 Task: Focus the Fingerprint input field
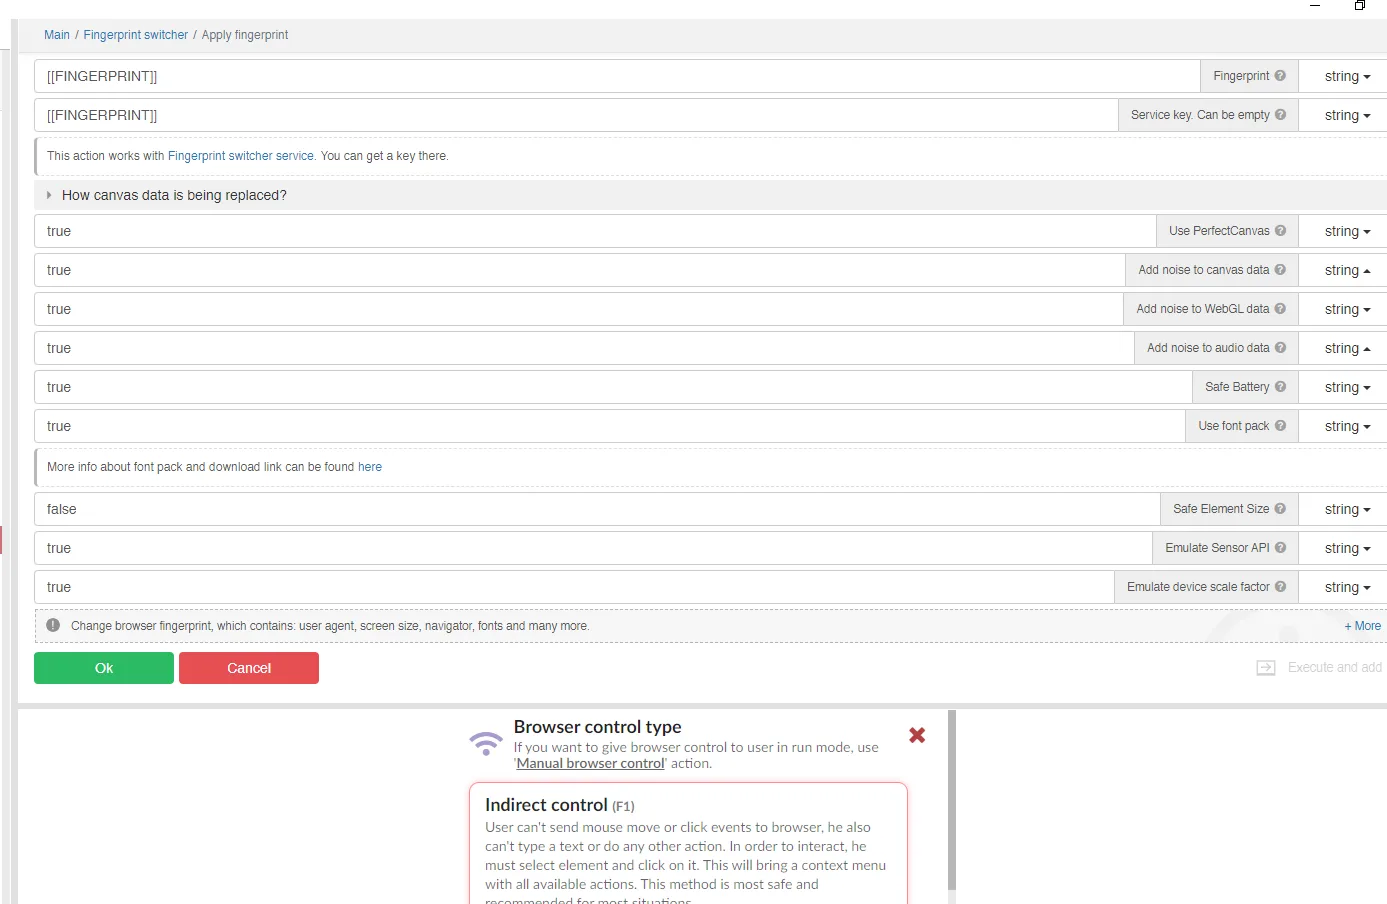pyautogui.click(x=617, y=76)
